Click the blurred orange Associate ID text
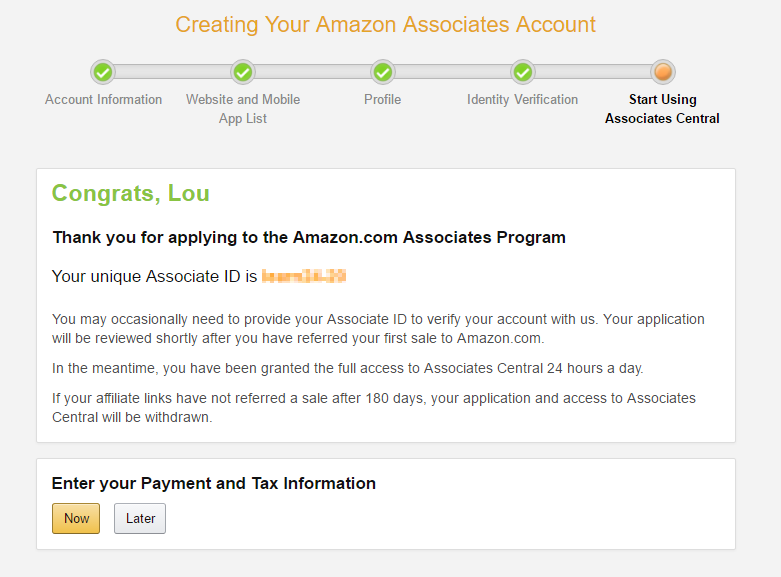781x577 pixels. (x=304, y=276)
